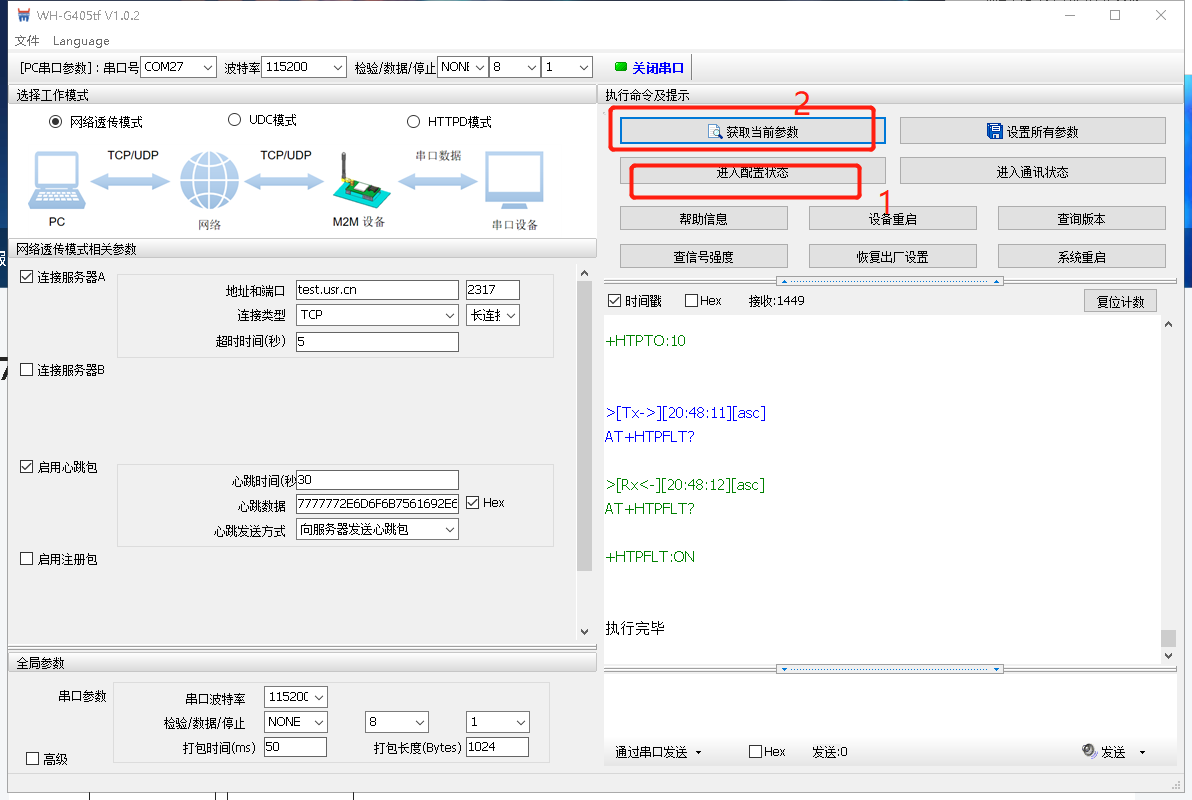This screenshot has height=800, width=1192.
Task: Open the 文件 menu
Action: (27, 41)
